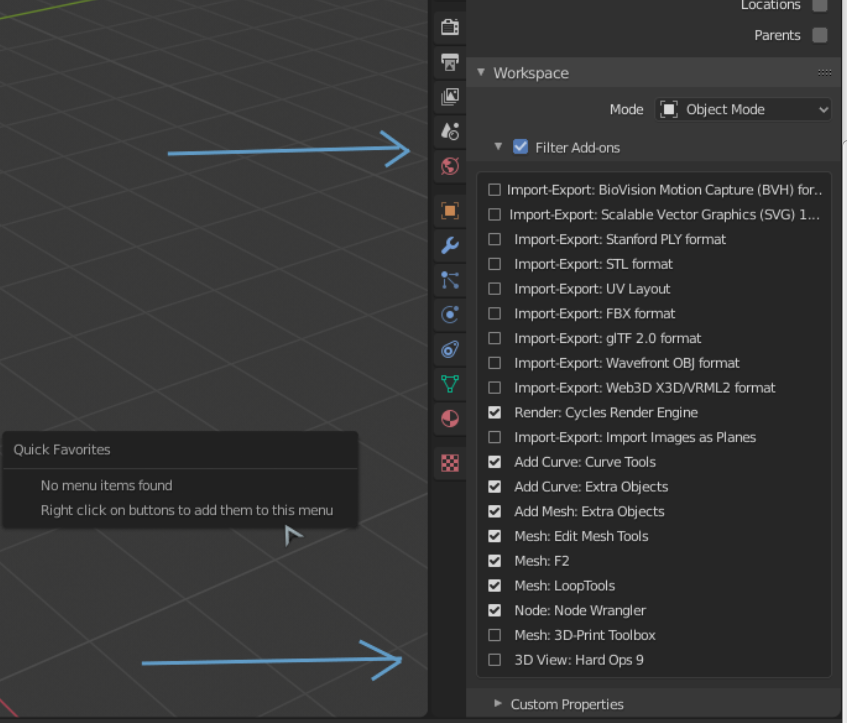Enable UV Layout add-on checkbox
This screenshot has height=723, width=847.
point(494,289)
